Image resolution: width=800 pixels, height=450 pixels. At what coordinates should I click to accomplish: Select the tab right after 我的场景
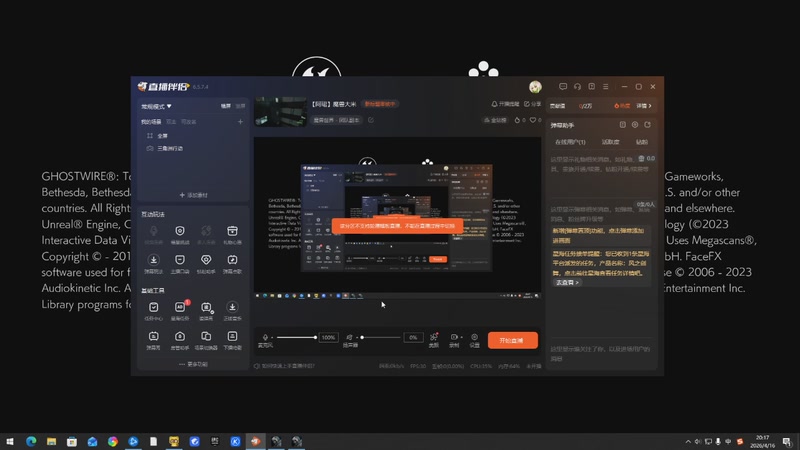171,122
